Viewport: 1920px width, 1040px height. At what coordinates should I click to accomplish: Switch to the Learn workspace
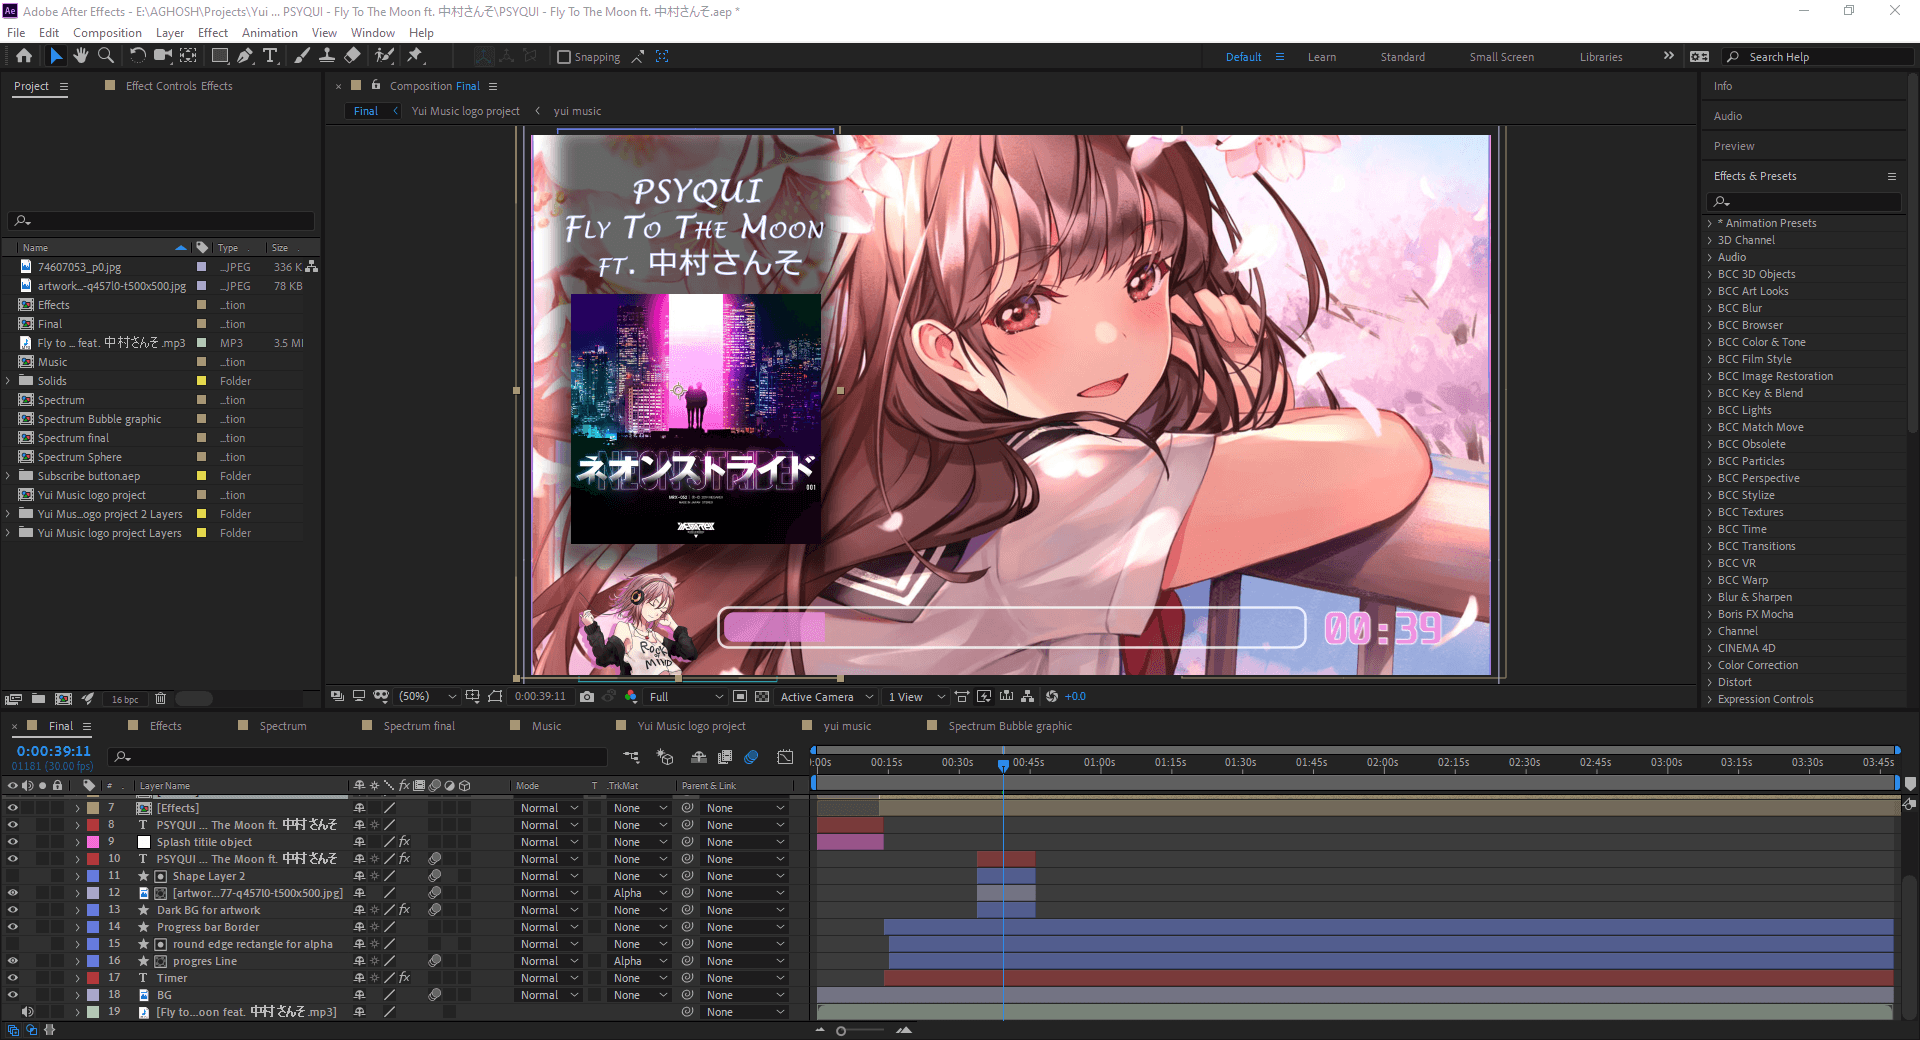pos(1321,57)
